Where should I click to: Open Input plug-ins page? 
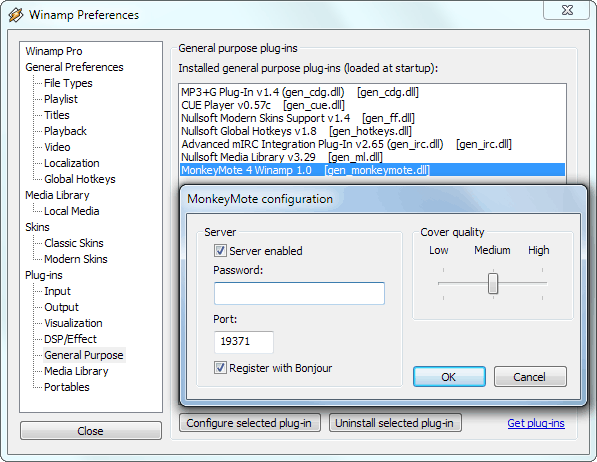tap(57, 291)
